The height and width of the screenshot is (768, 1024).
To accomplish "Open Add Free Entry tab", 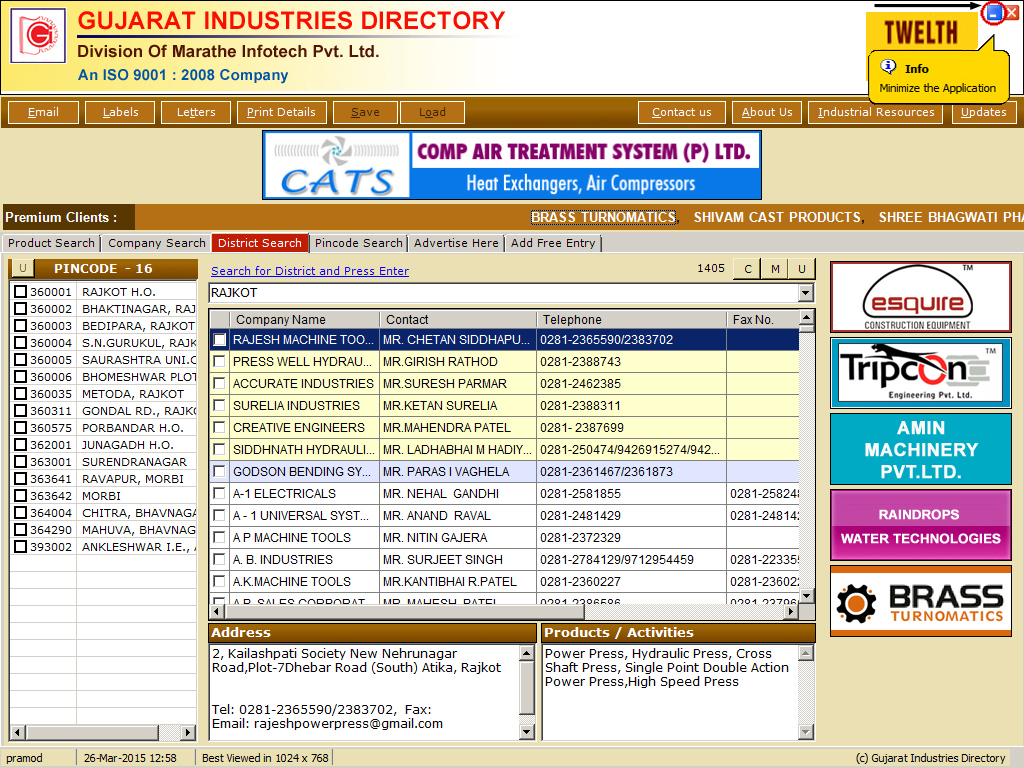I will pyautogui.click(x=553, y=243).
